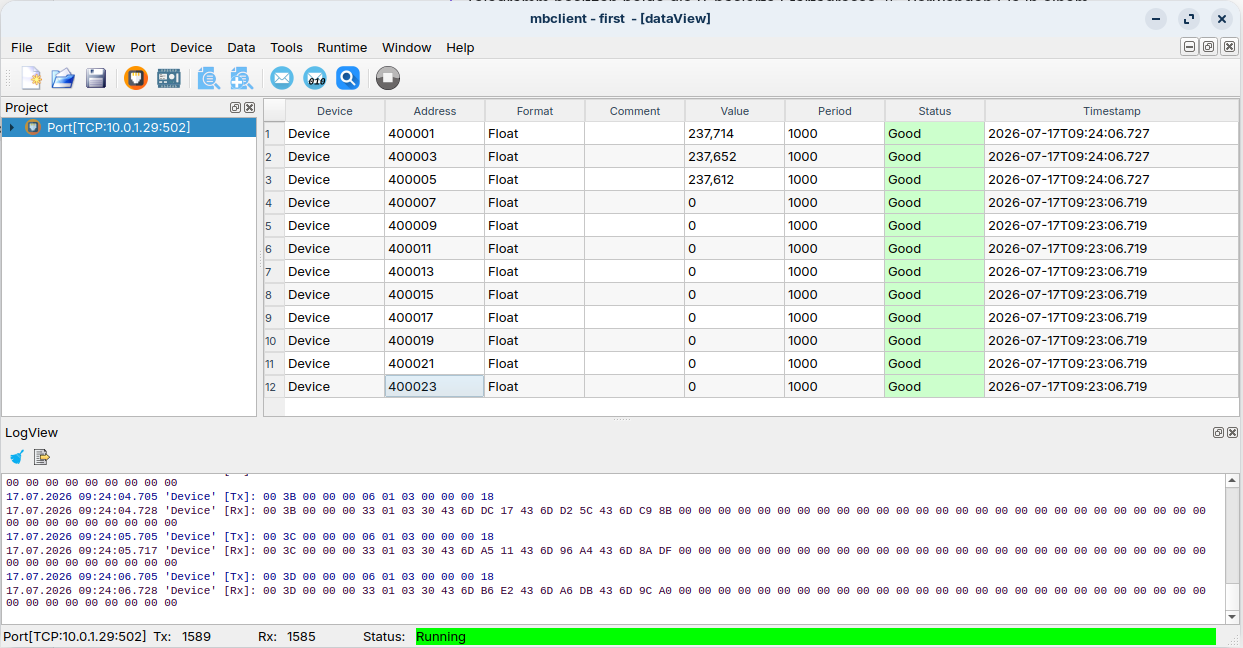
Task: Click the empty Comment cell in row 400003
Action: (635, 156)
